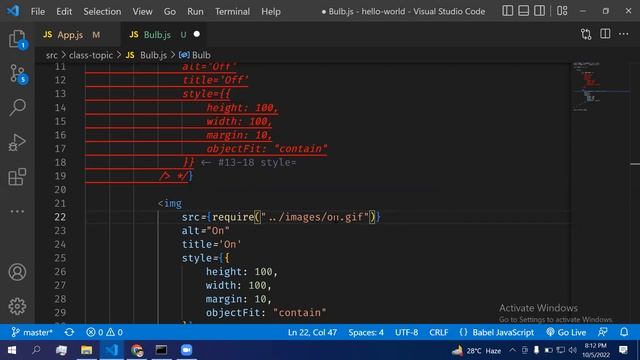Image resolution: width=640 pixels, height=360 pixels.
Task: Click feedback icon in status bar
Action: tap(602, 332)
